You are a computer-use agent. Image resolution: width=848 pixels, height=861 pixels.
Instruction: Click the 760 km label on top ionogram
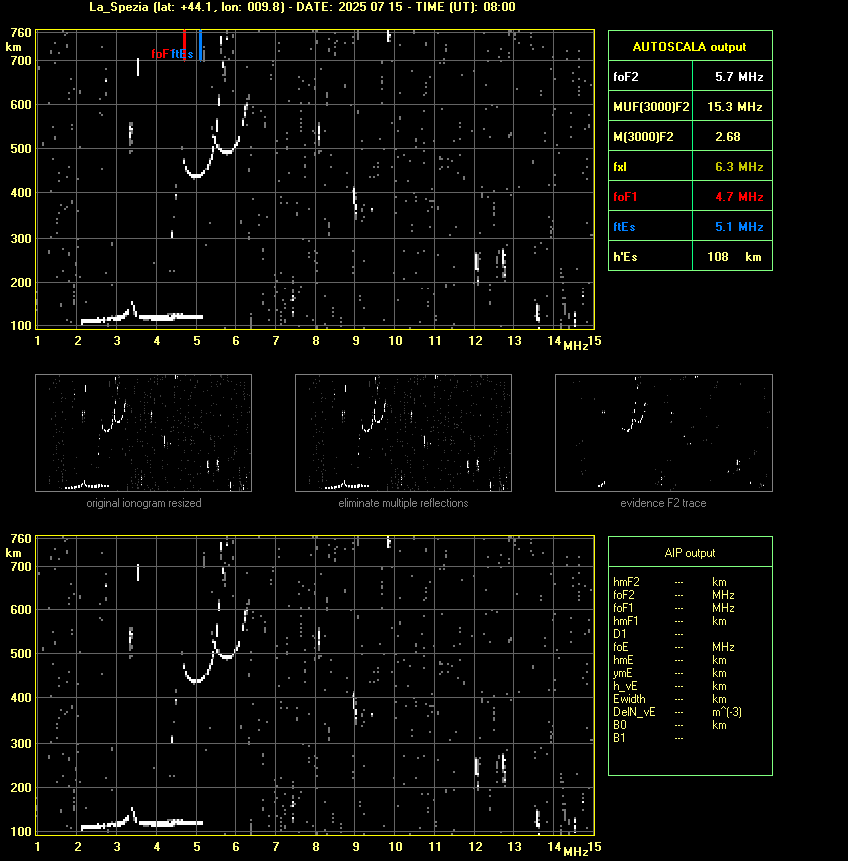point(21,33)
